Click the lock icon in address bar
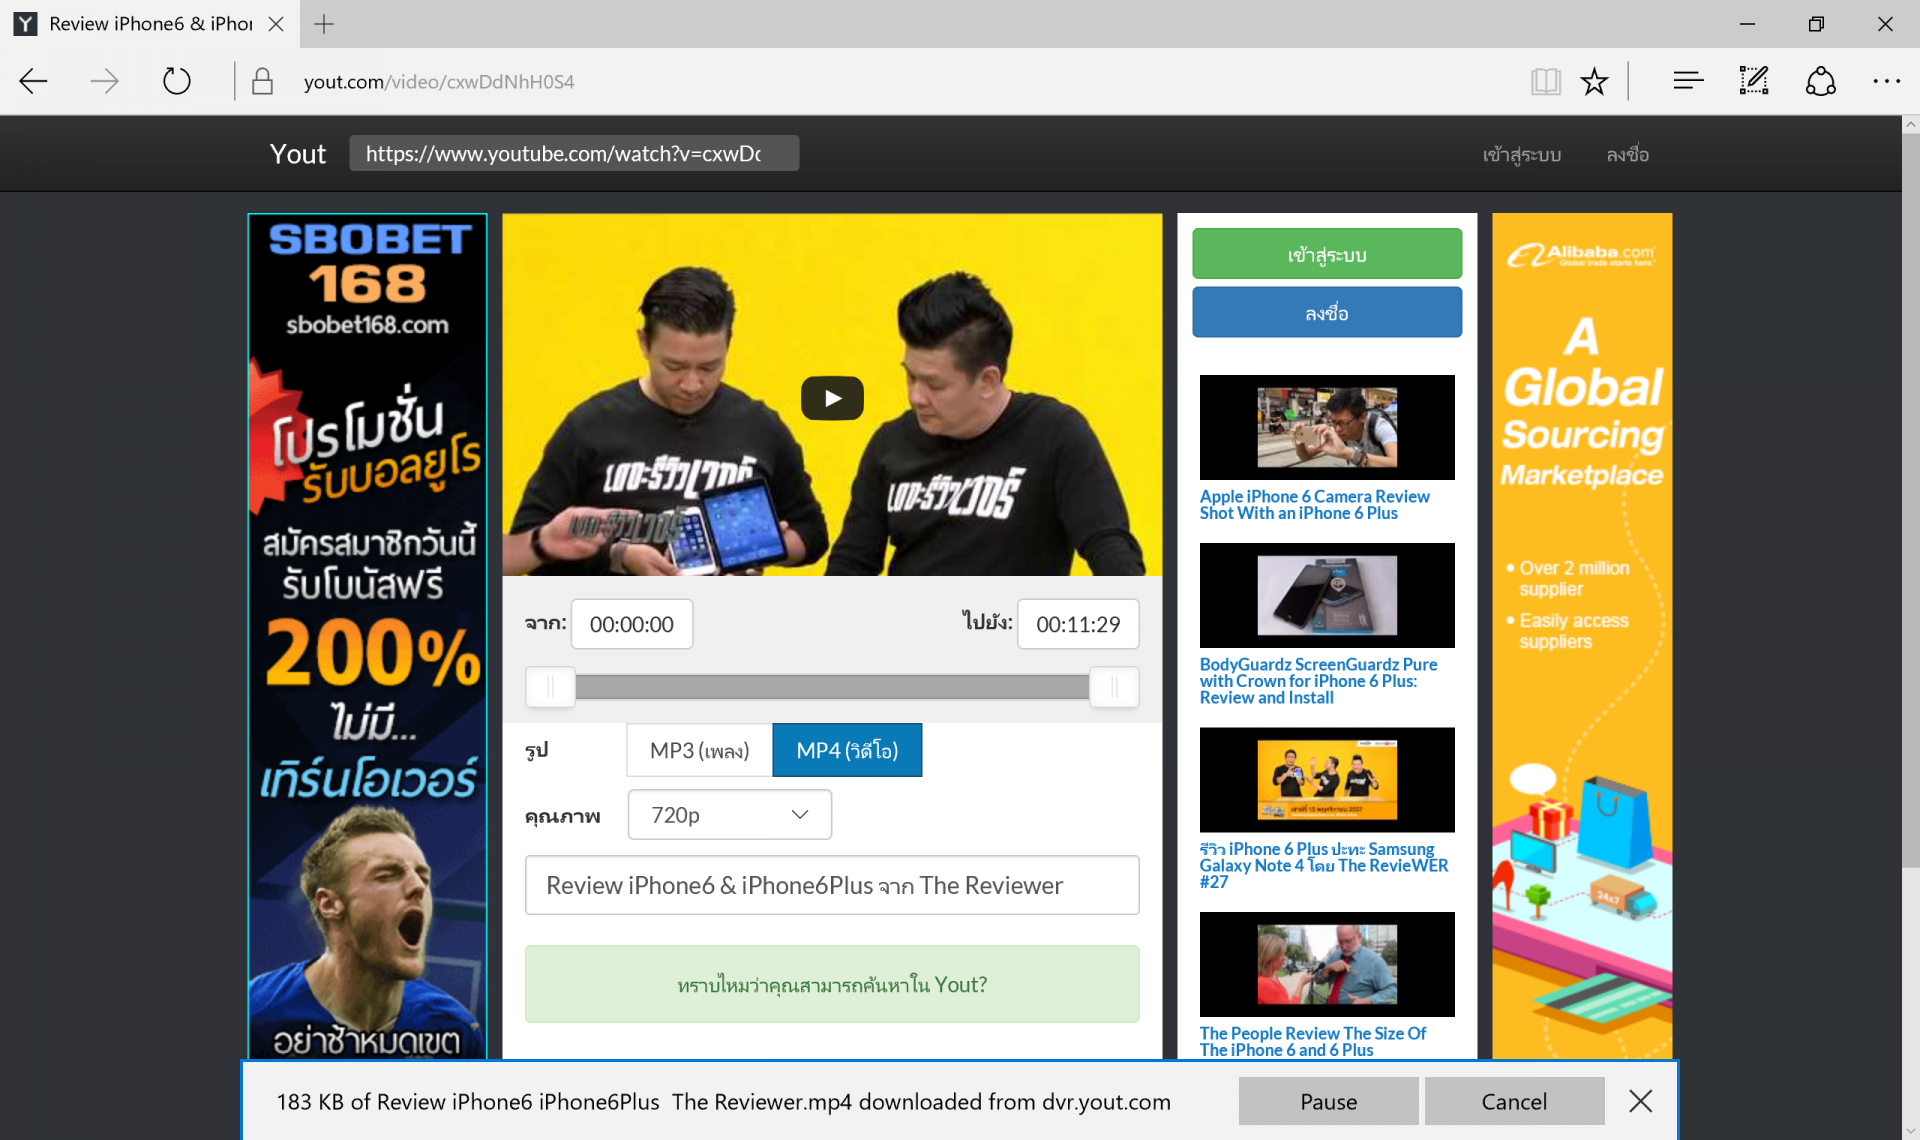Screen dimensions: 1920x1140 [262, 82]
